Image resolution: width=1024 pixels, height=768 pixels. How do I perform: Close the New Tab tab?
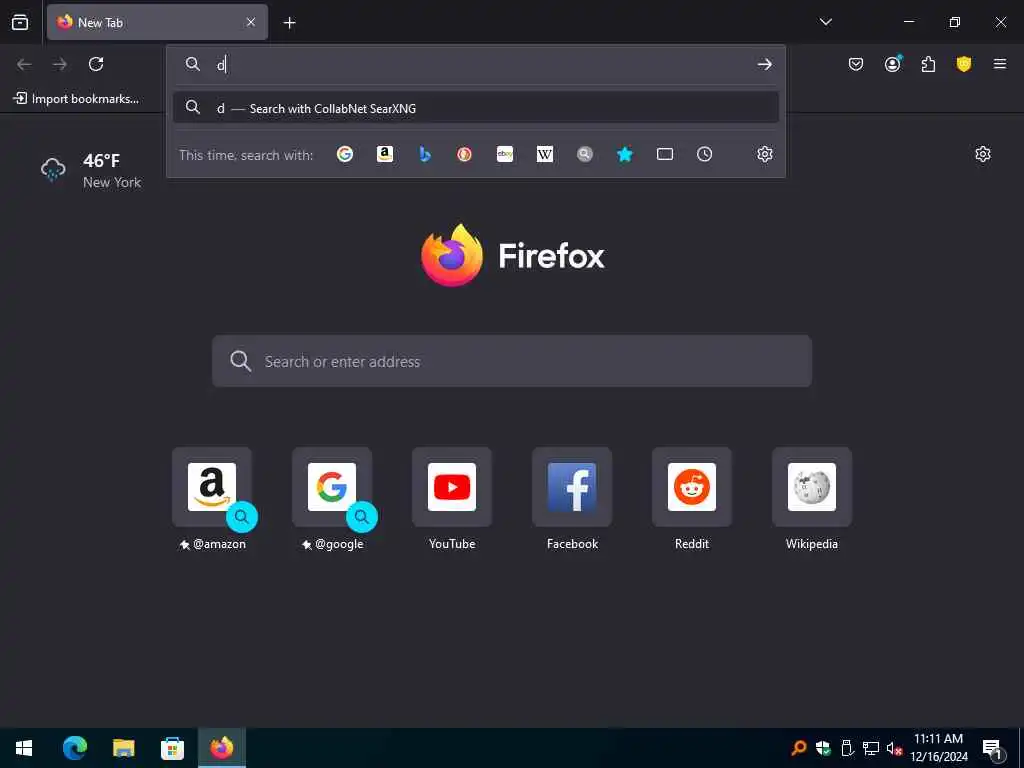coord(251,22)
